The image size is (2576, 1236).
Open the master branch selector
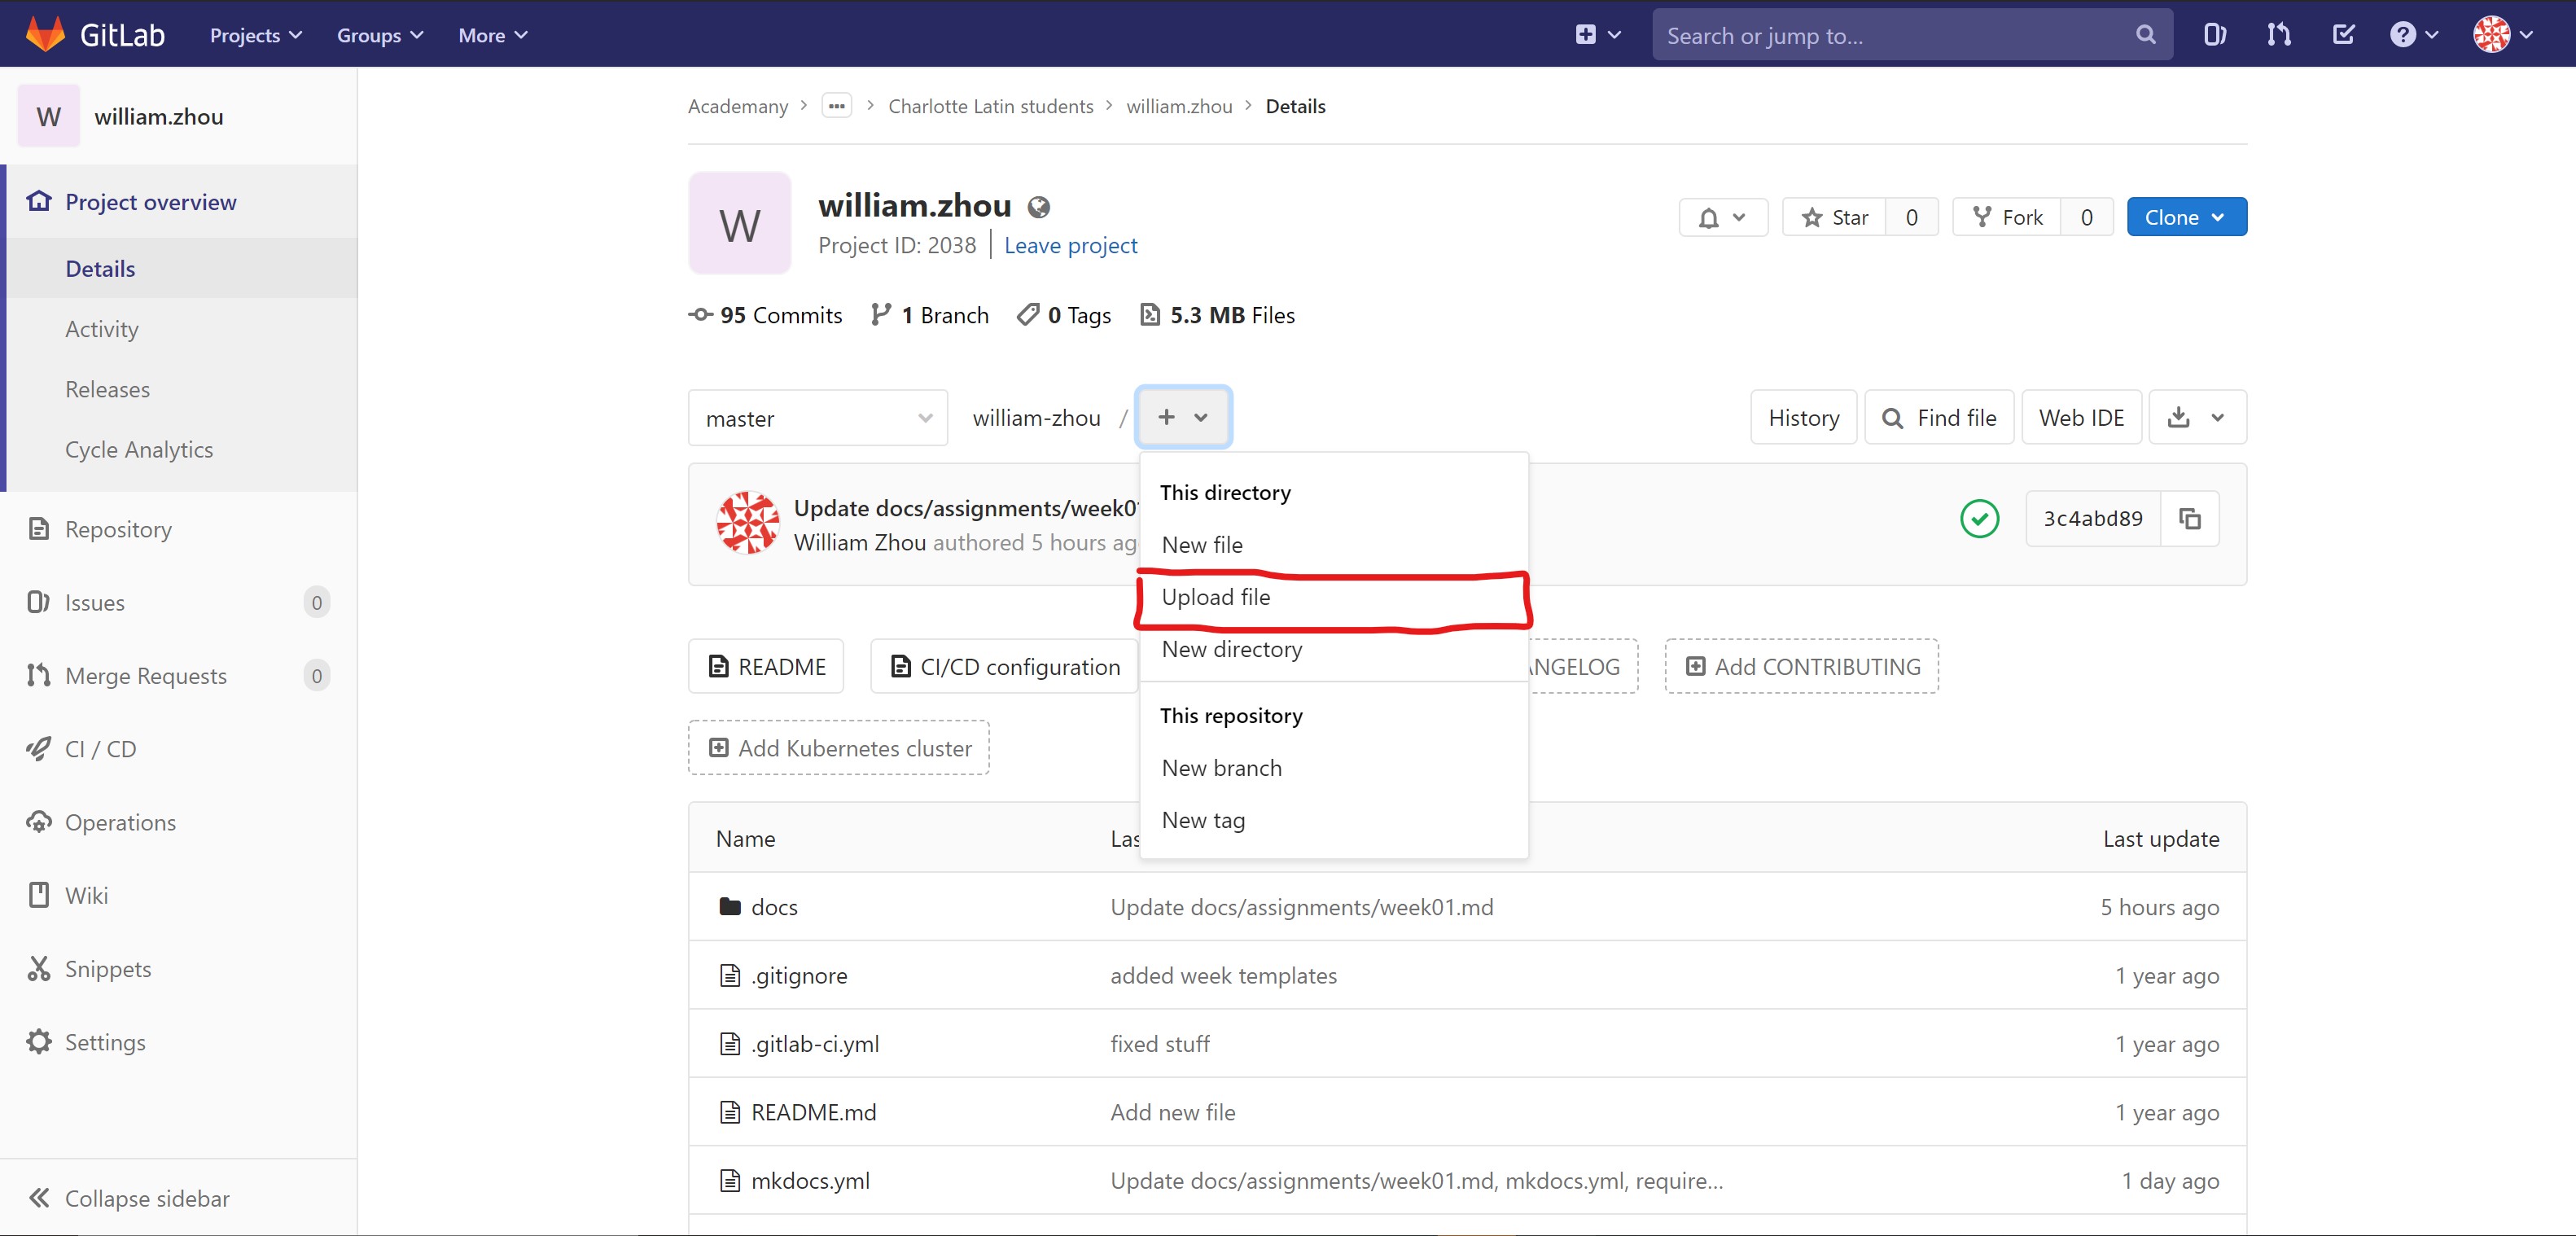click(x=818, y=418)
